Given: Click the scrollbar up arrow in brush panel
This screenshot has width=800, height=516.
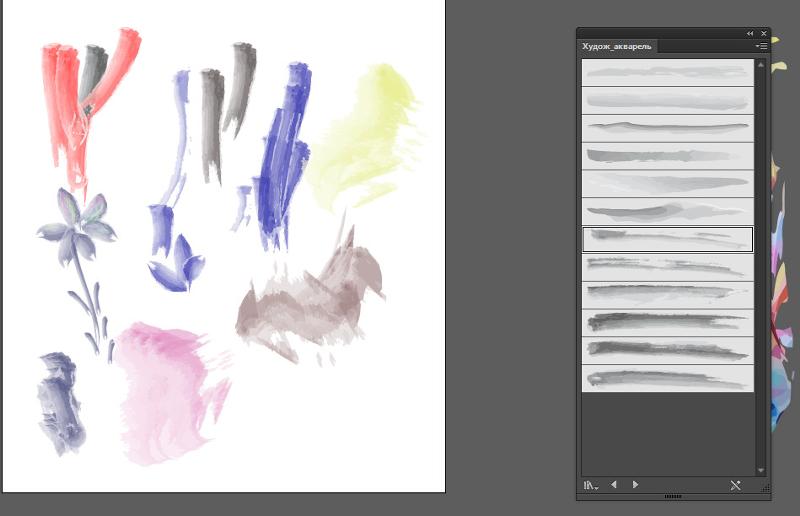Looking at the screenshot, I should [761, 65].
